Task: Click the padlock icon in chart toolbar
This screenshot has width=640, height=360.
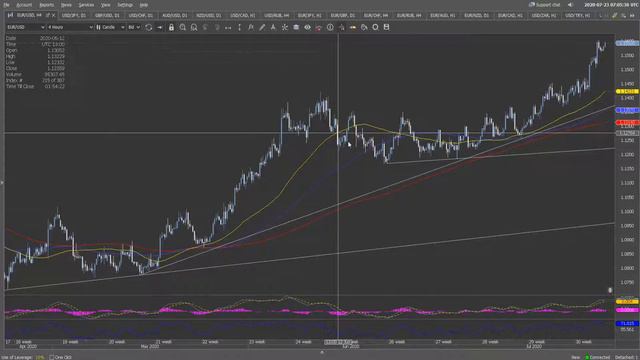Action: pyautogui.click(x=171, y=27)
